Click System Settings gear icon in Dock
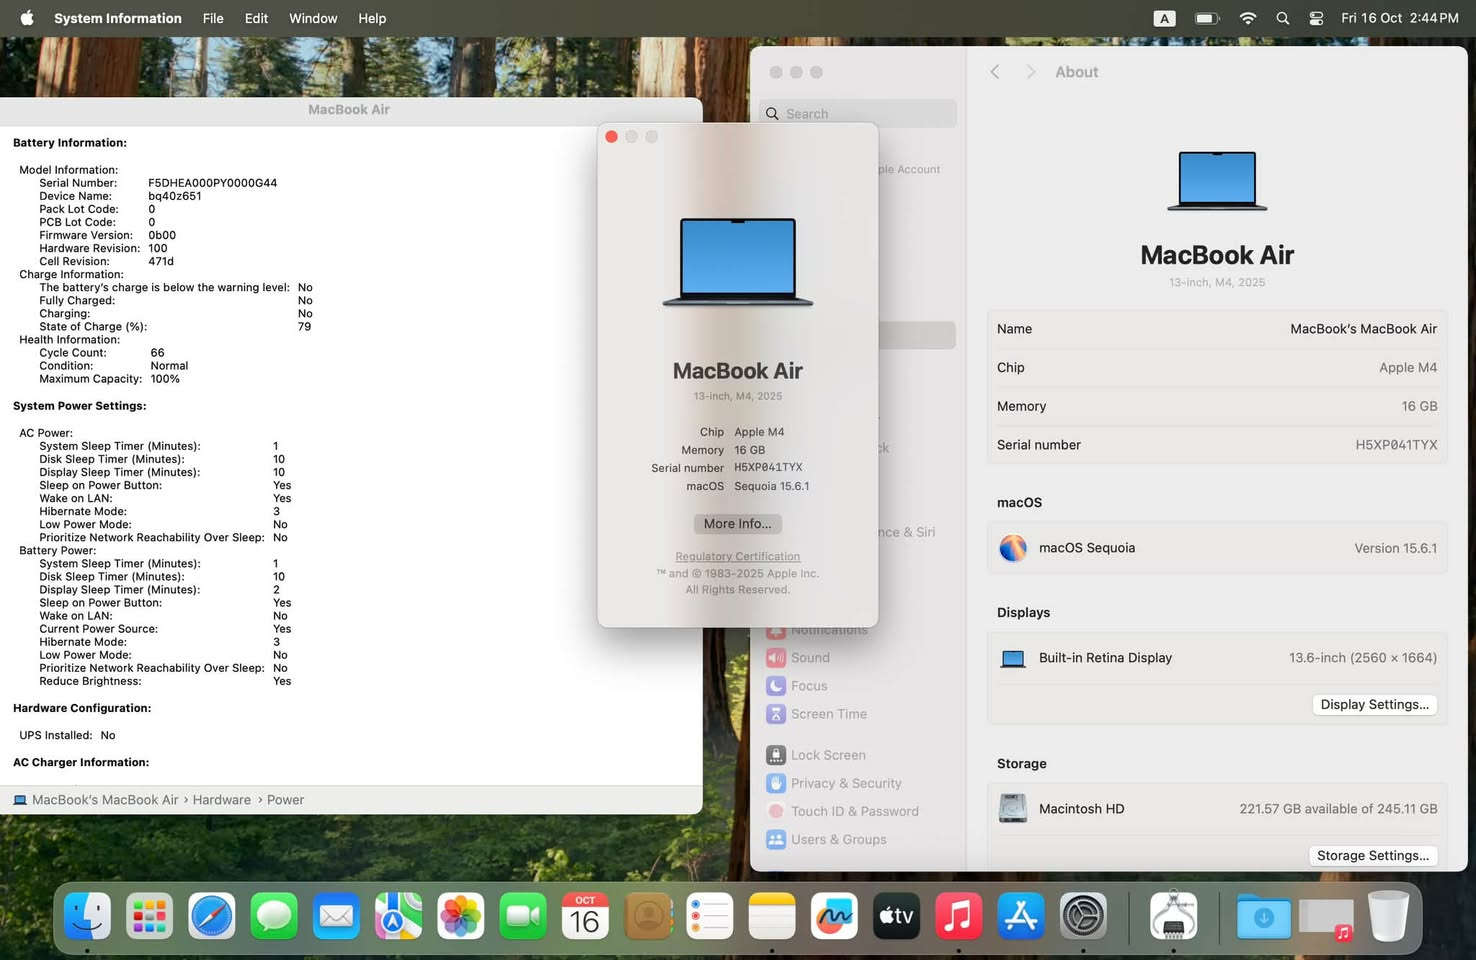This screenshot has width=1476, height=960. coord(1083,916)
